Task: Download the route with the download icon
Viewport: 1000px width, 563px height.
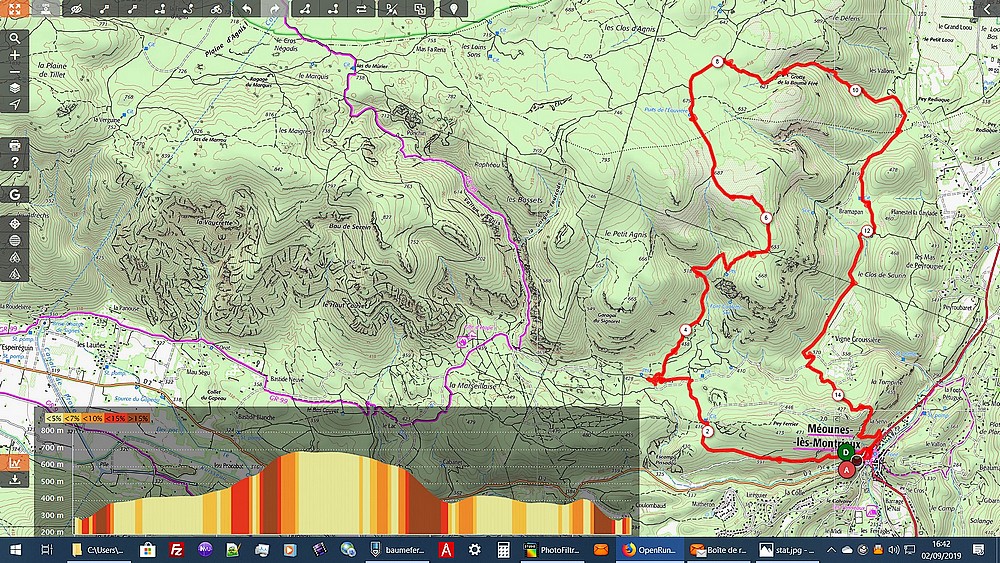Action: (14, 479)
